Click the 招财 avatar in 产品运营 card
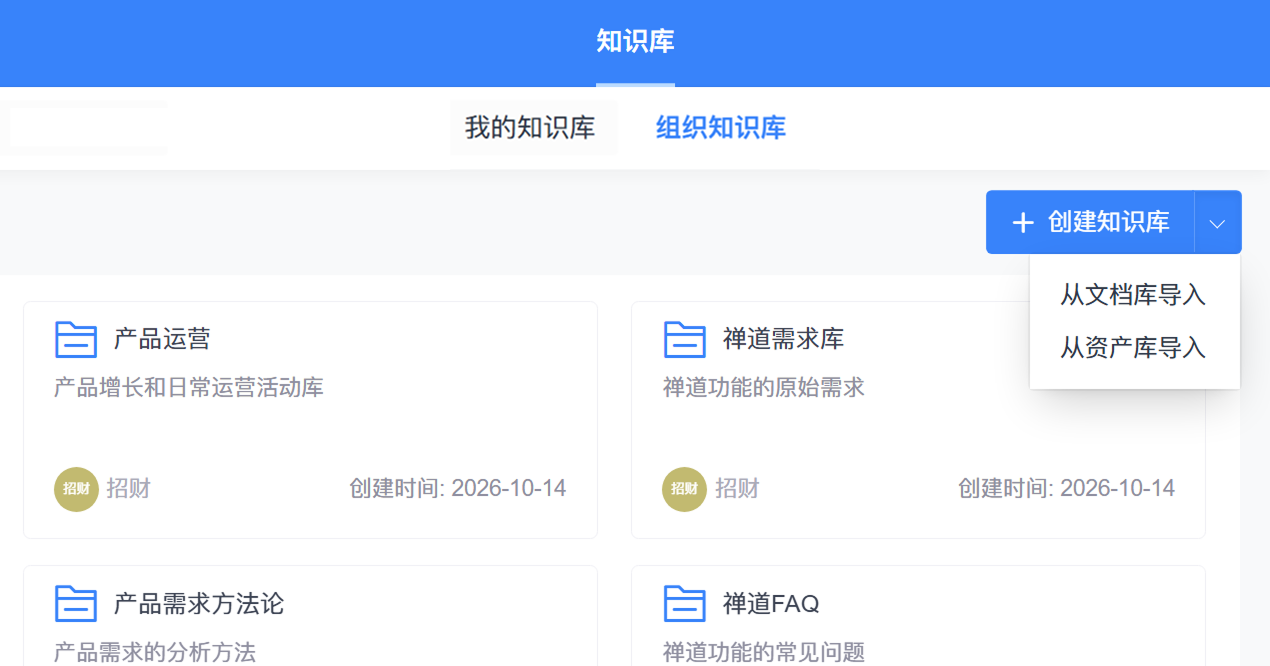1270x666 pixels. [76, 489]
